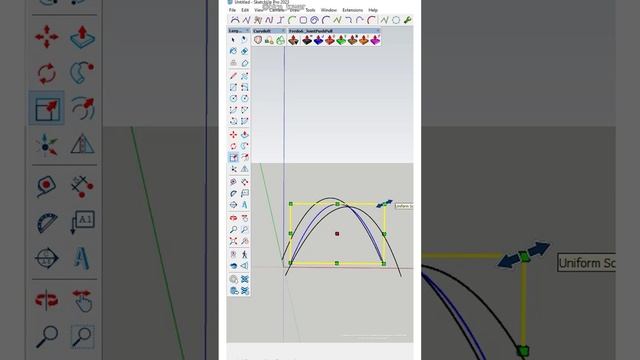Choose the Text label tool in small toolbar

244,193
